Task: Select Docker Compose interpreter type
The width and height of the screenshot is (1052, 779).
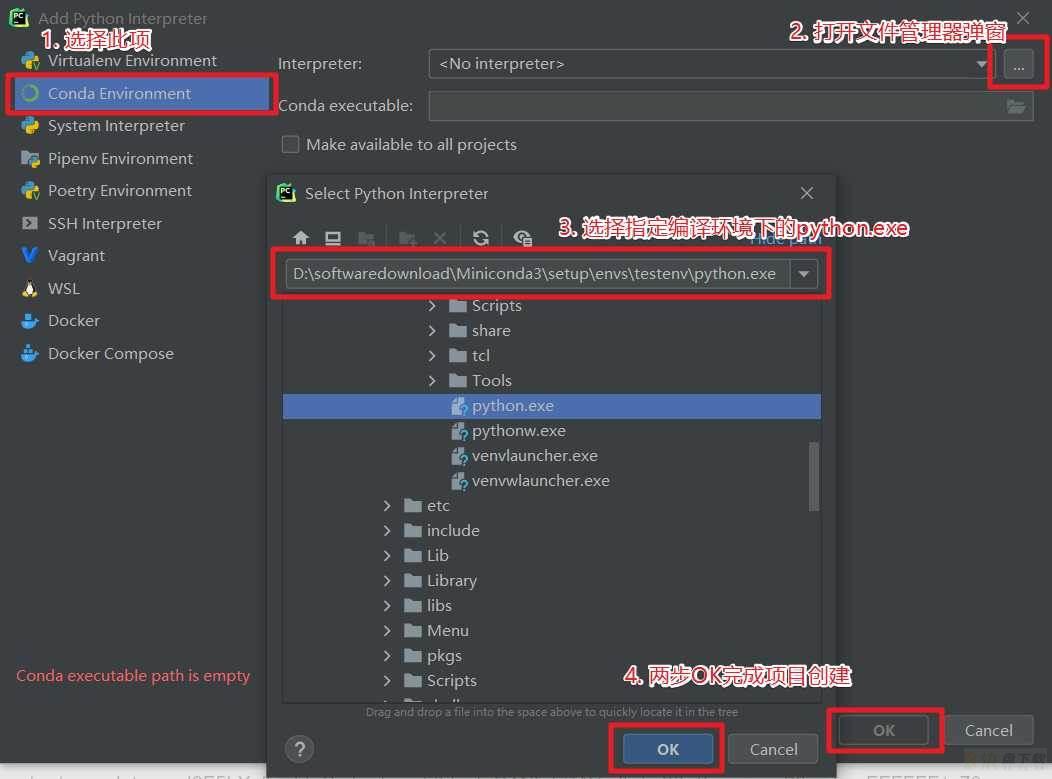Action: (111, 354)
